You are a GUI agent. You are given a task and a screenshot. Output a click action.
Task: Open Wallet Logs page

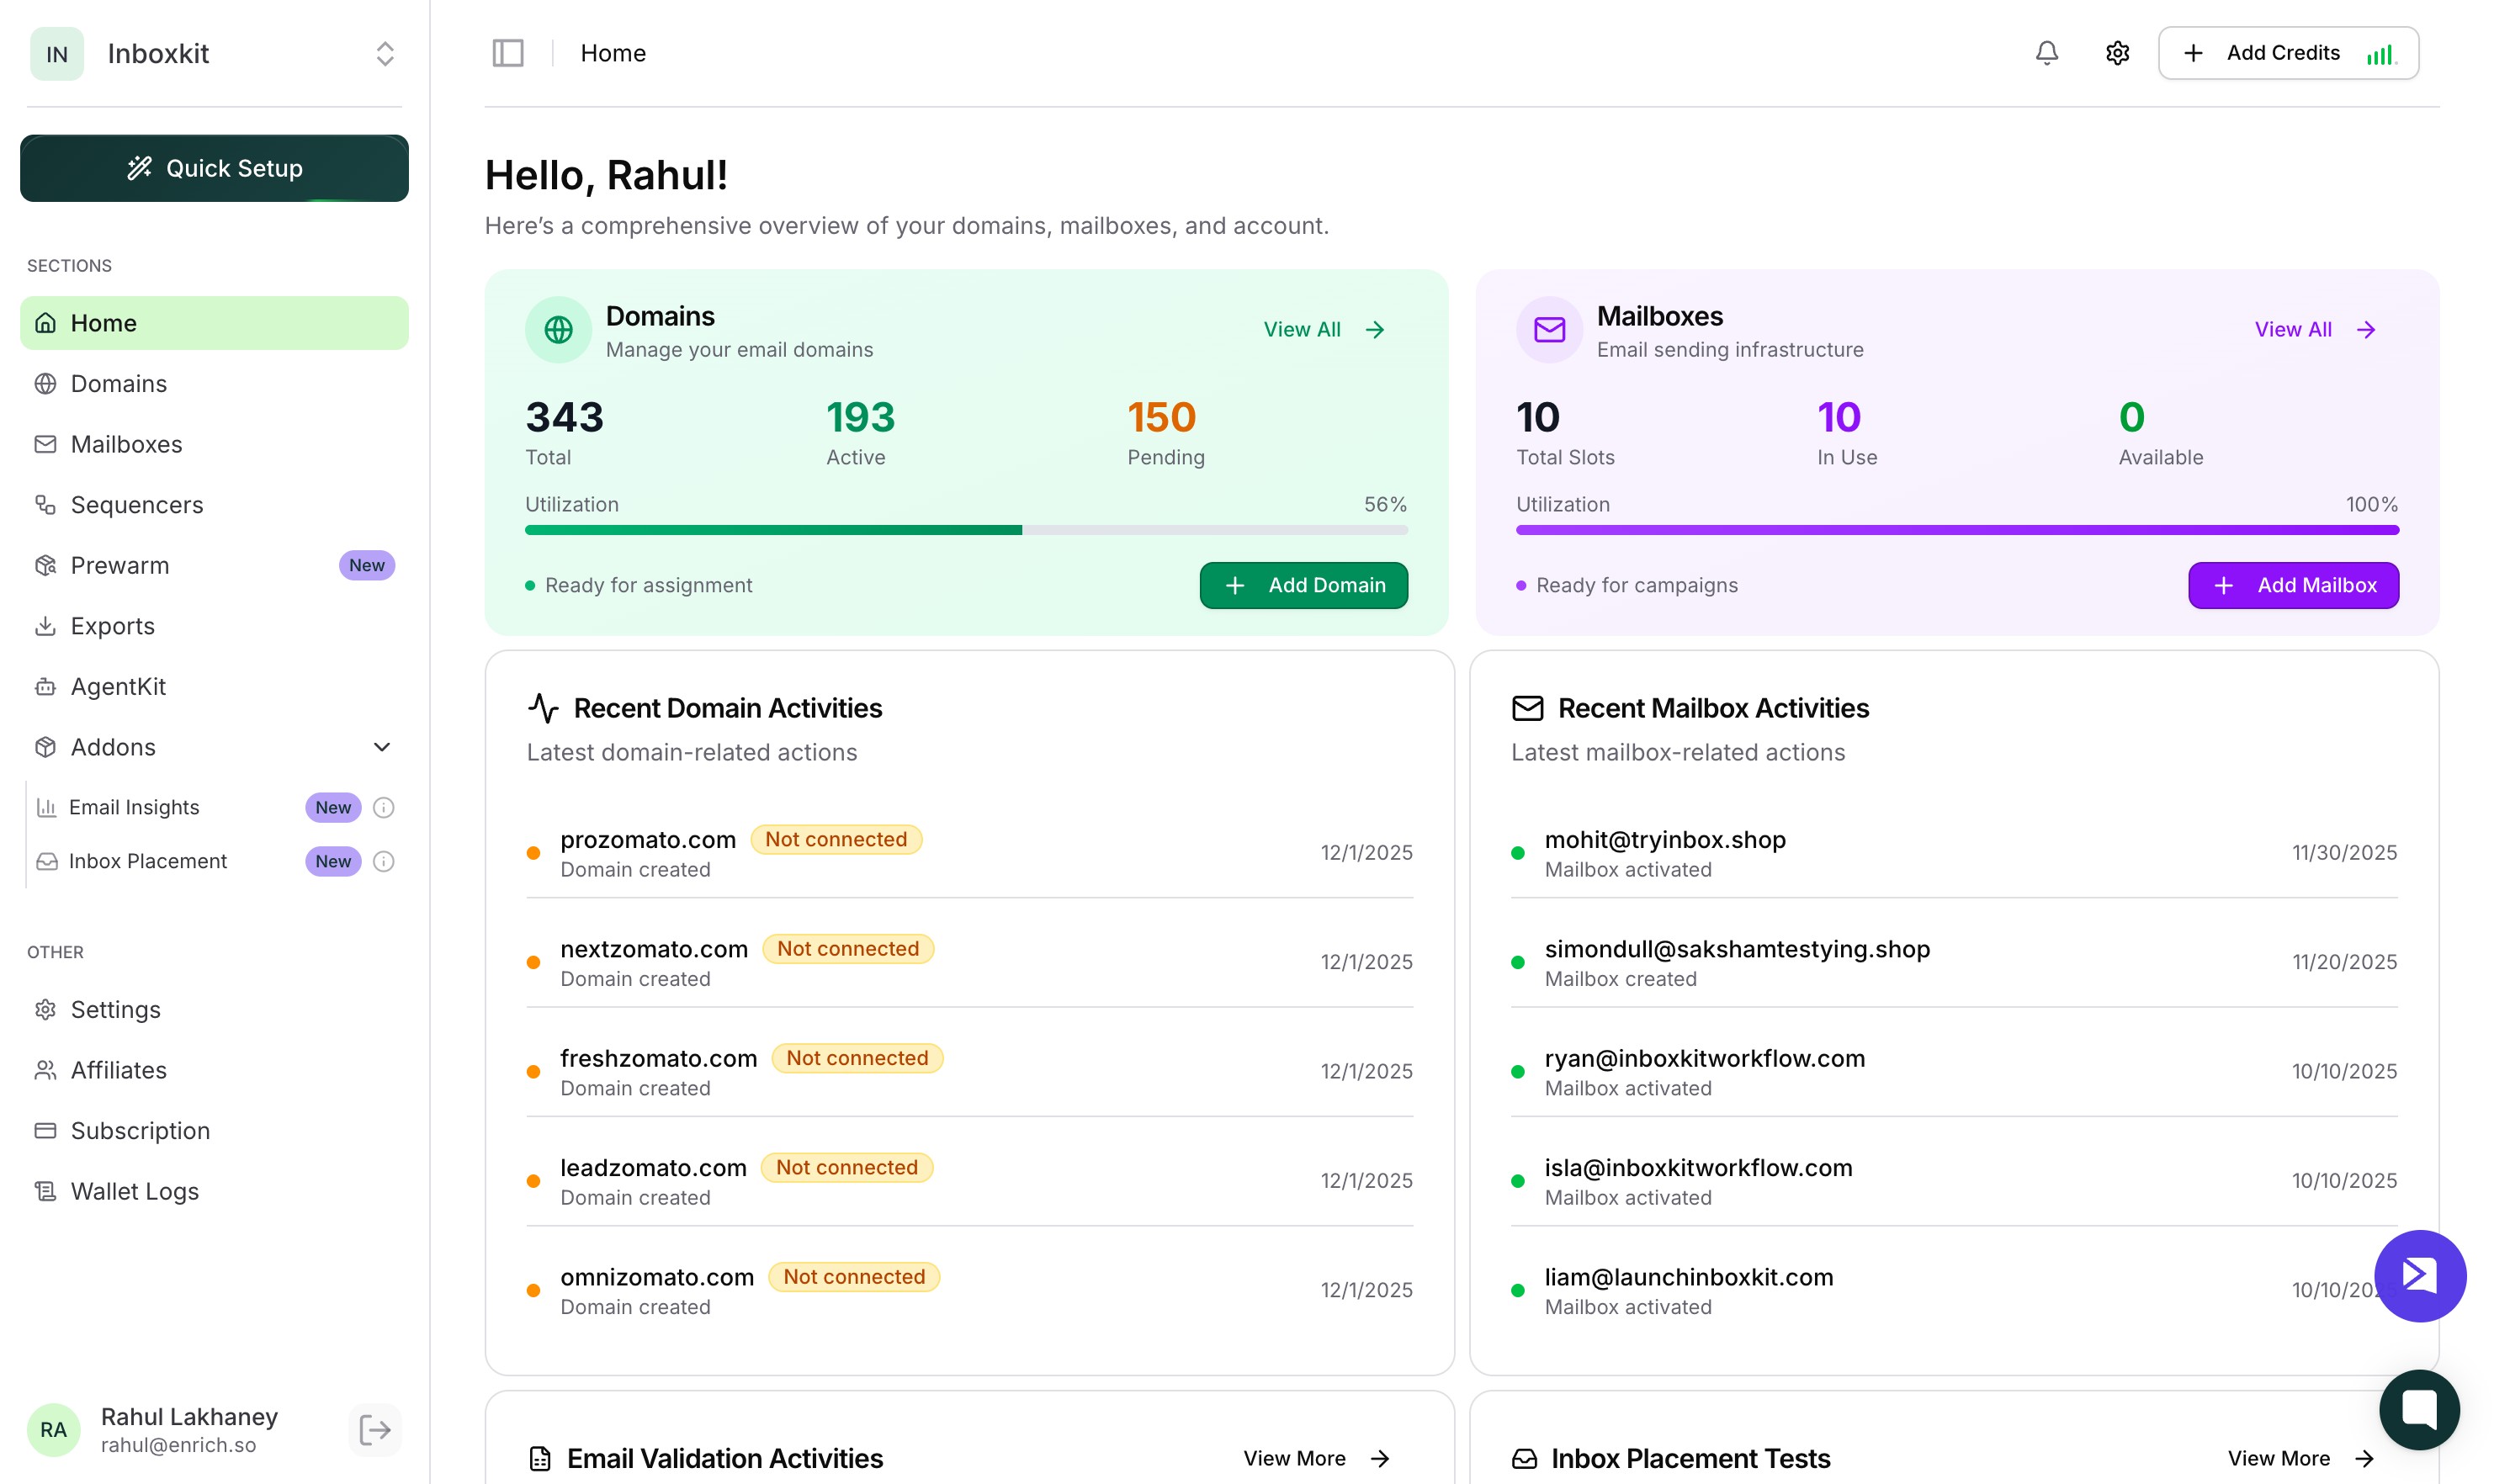point(135,1191)
